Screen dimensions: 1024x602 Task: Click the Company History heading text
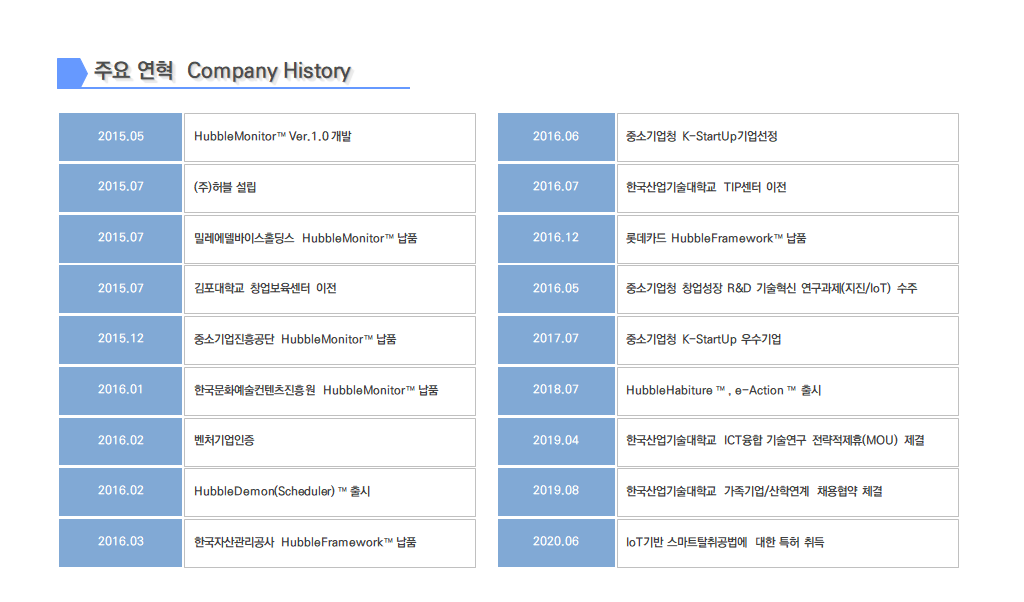[x=268, y=71]
